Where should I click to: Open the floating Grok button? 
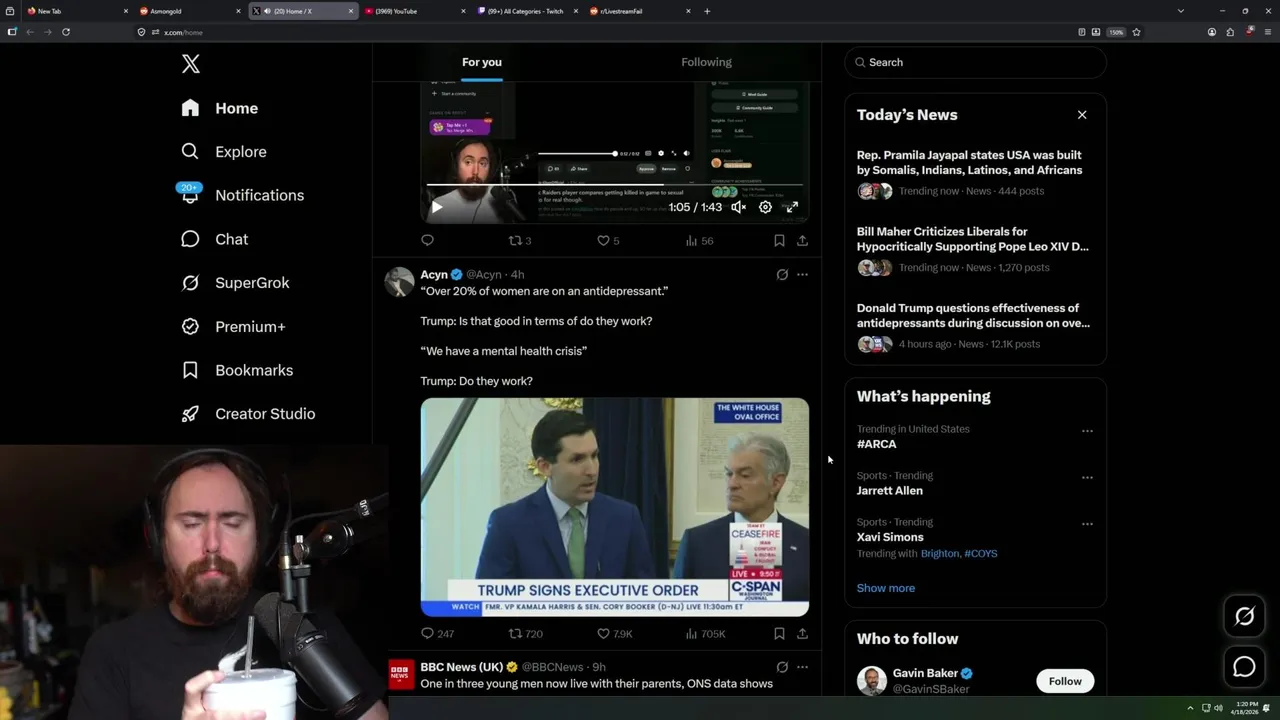click(x=1244, y=617)
